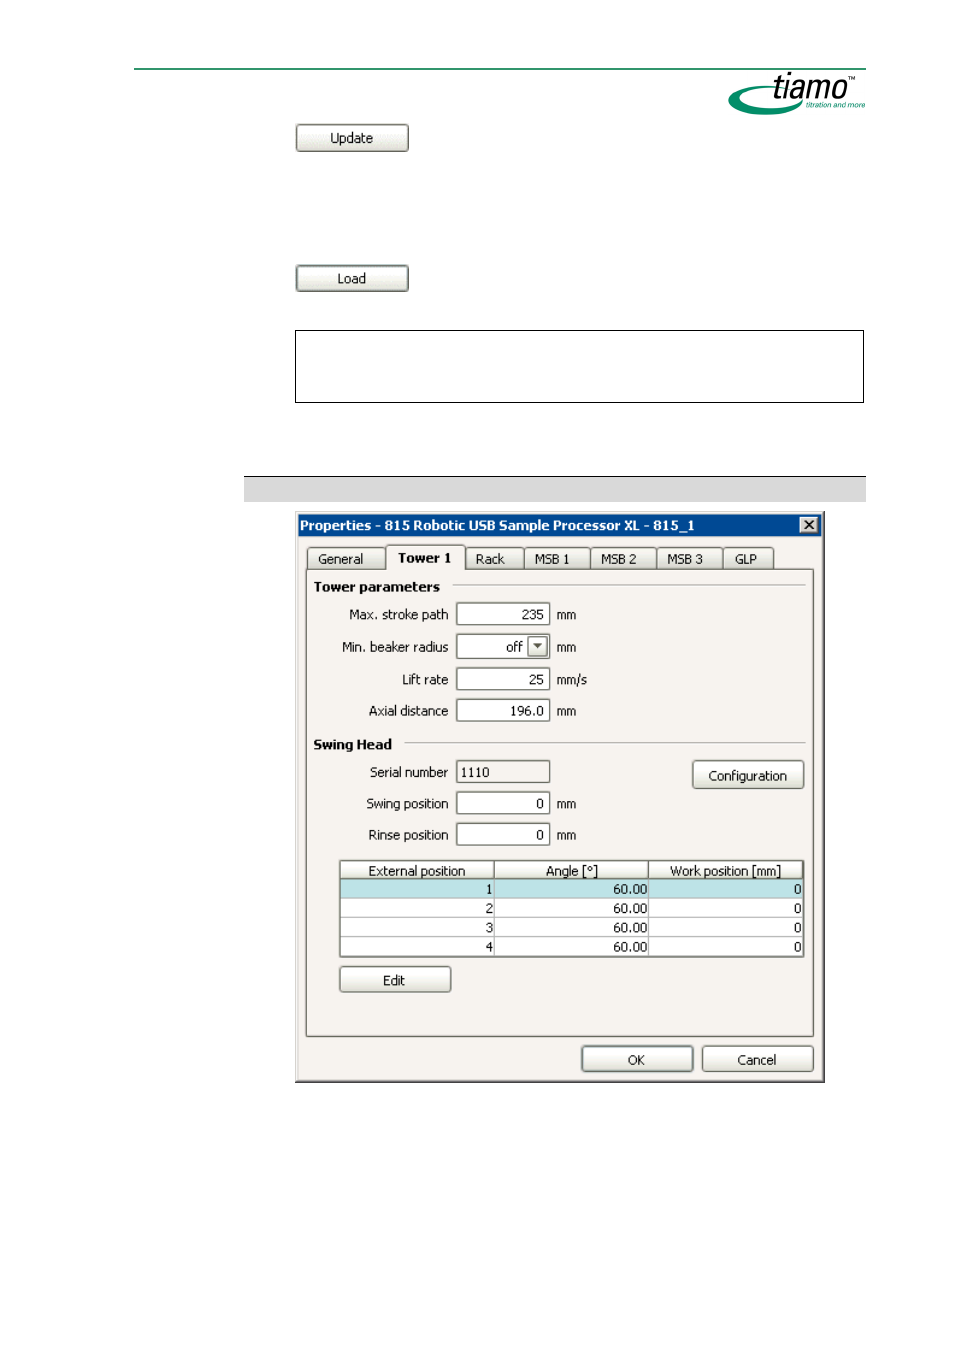Focus the Axial distance field

pos(503,711)
